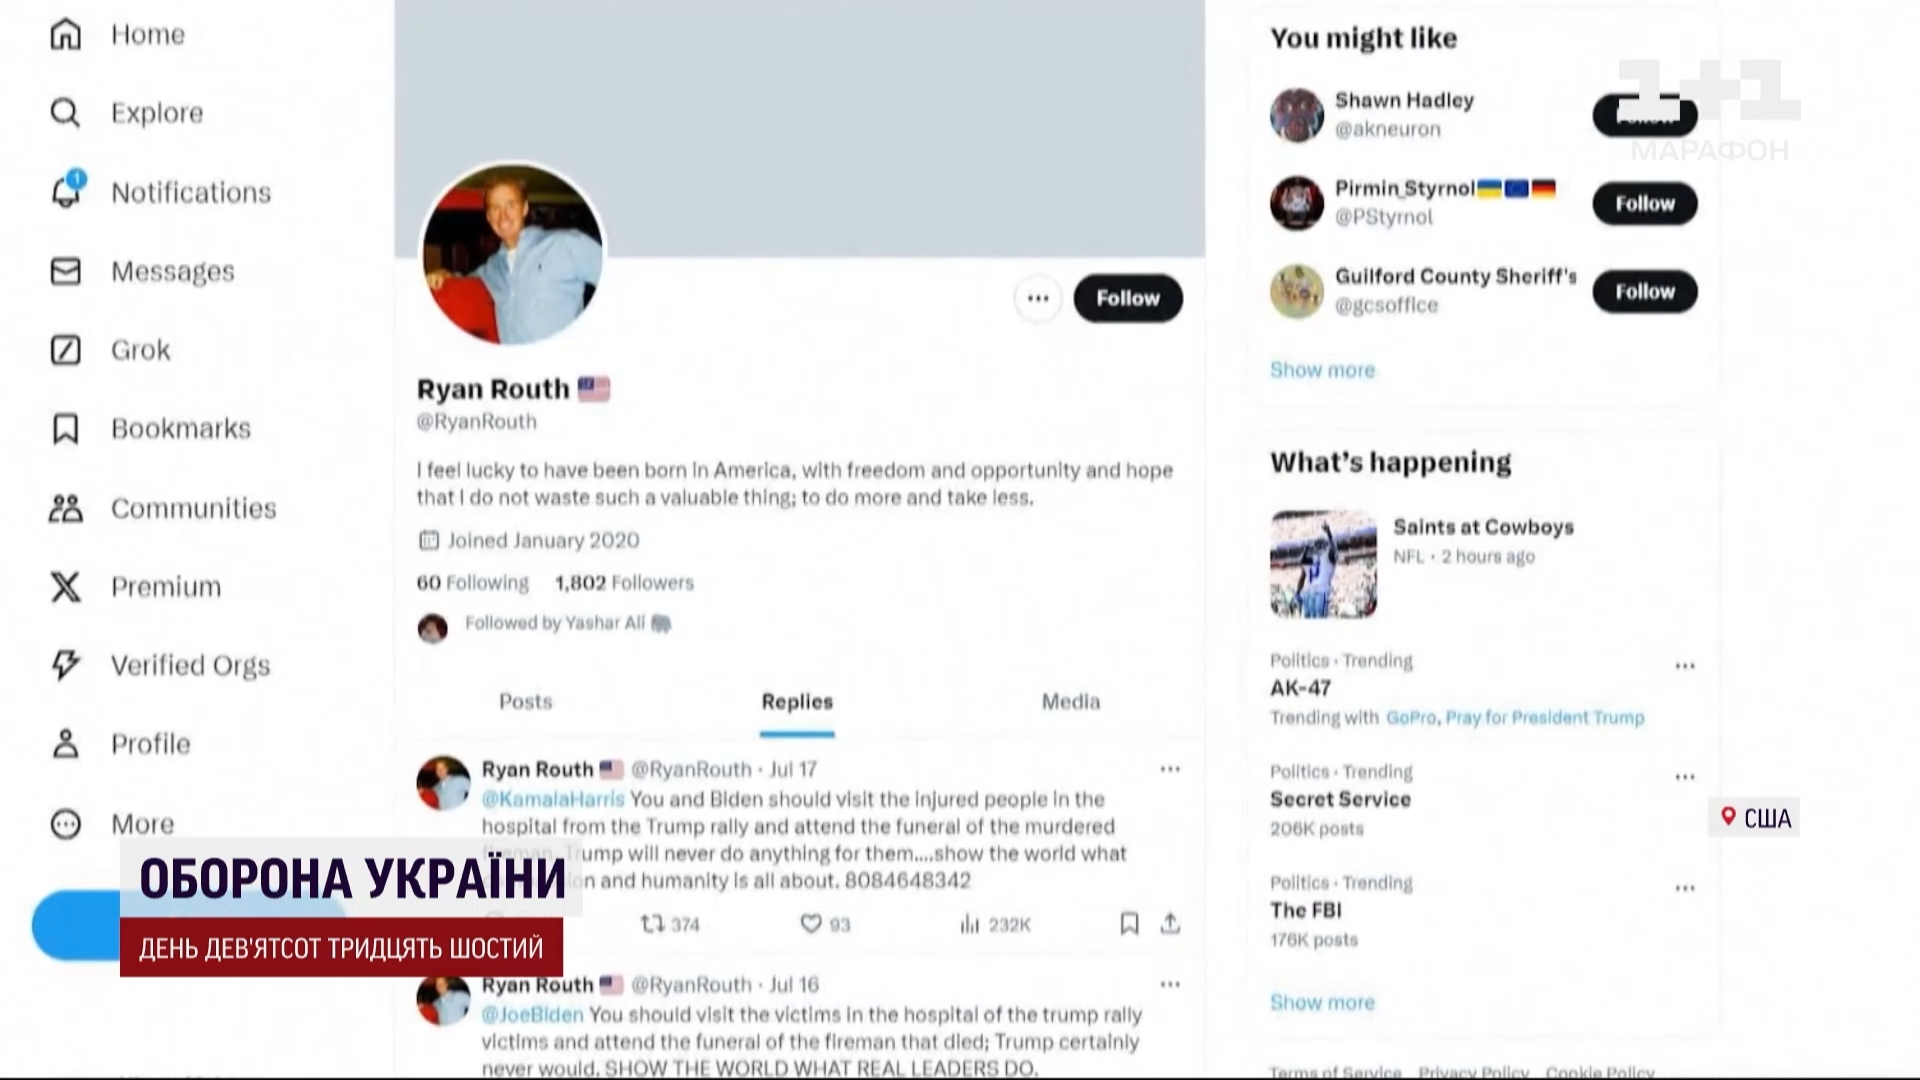Open the Home icon in sidebar
The height and width of the screenshot is (1080, 1920).
point(65,34)
